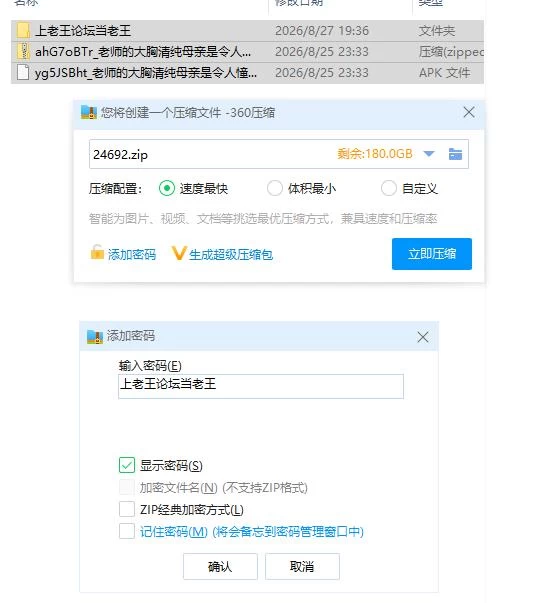Start compression with 立即压缩 button

tap(432, 254)
